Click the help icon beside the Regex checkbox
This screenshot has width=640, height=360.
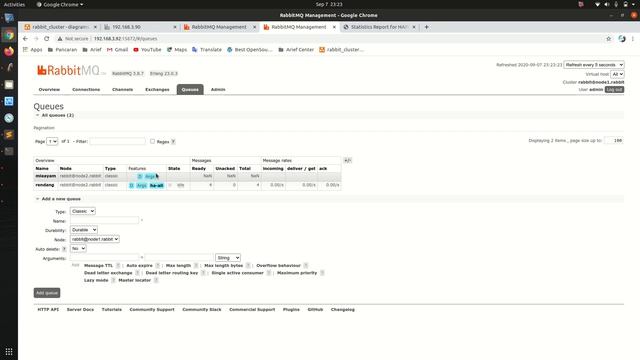pyautogui.click(x=173, y=142)
